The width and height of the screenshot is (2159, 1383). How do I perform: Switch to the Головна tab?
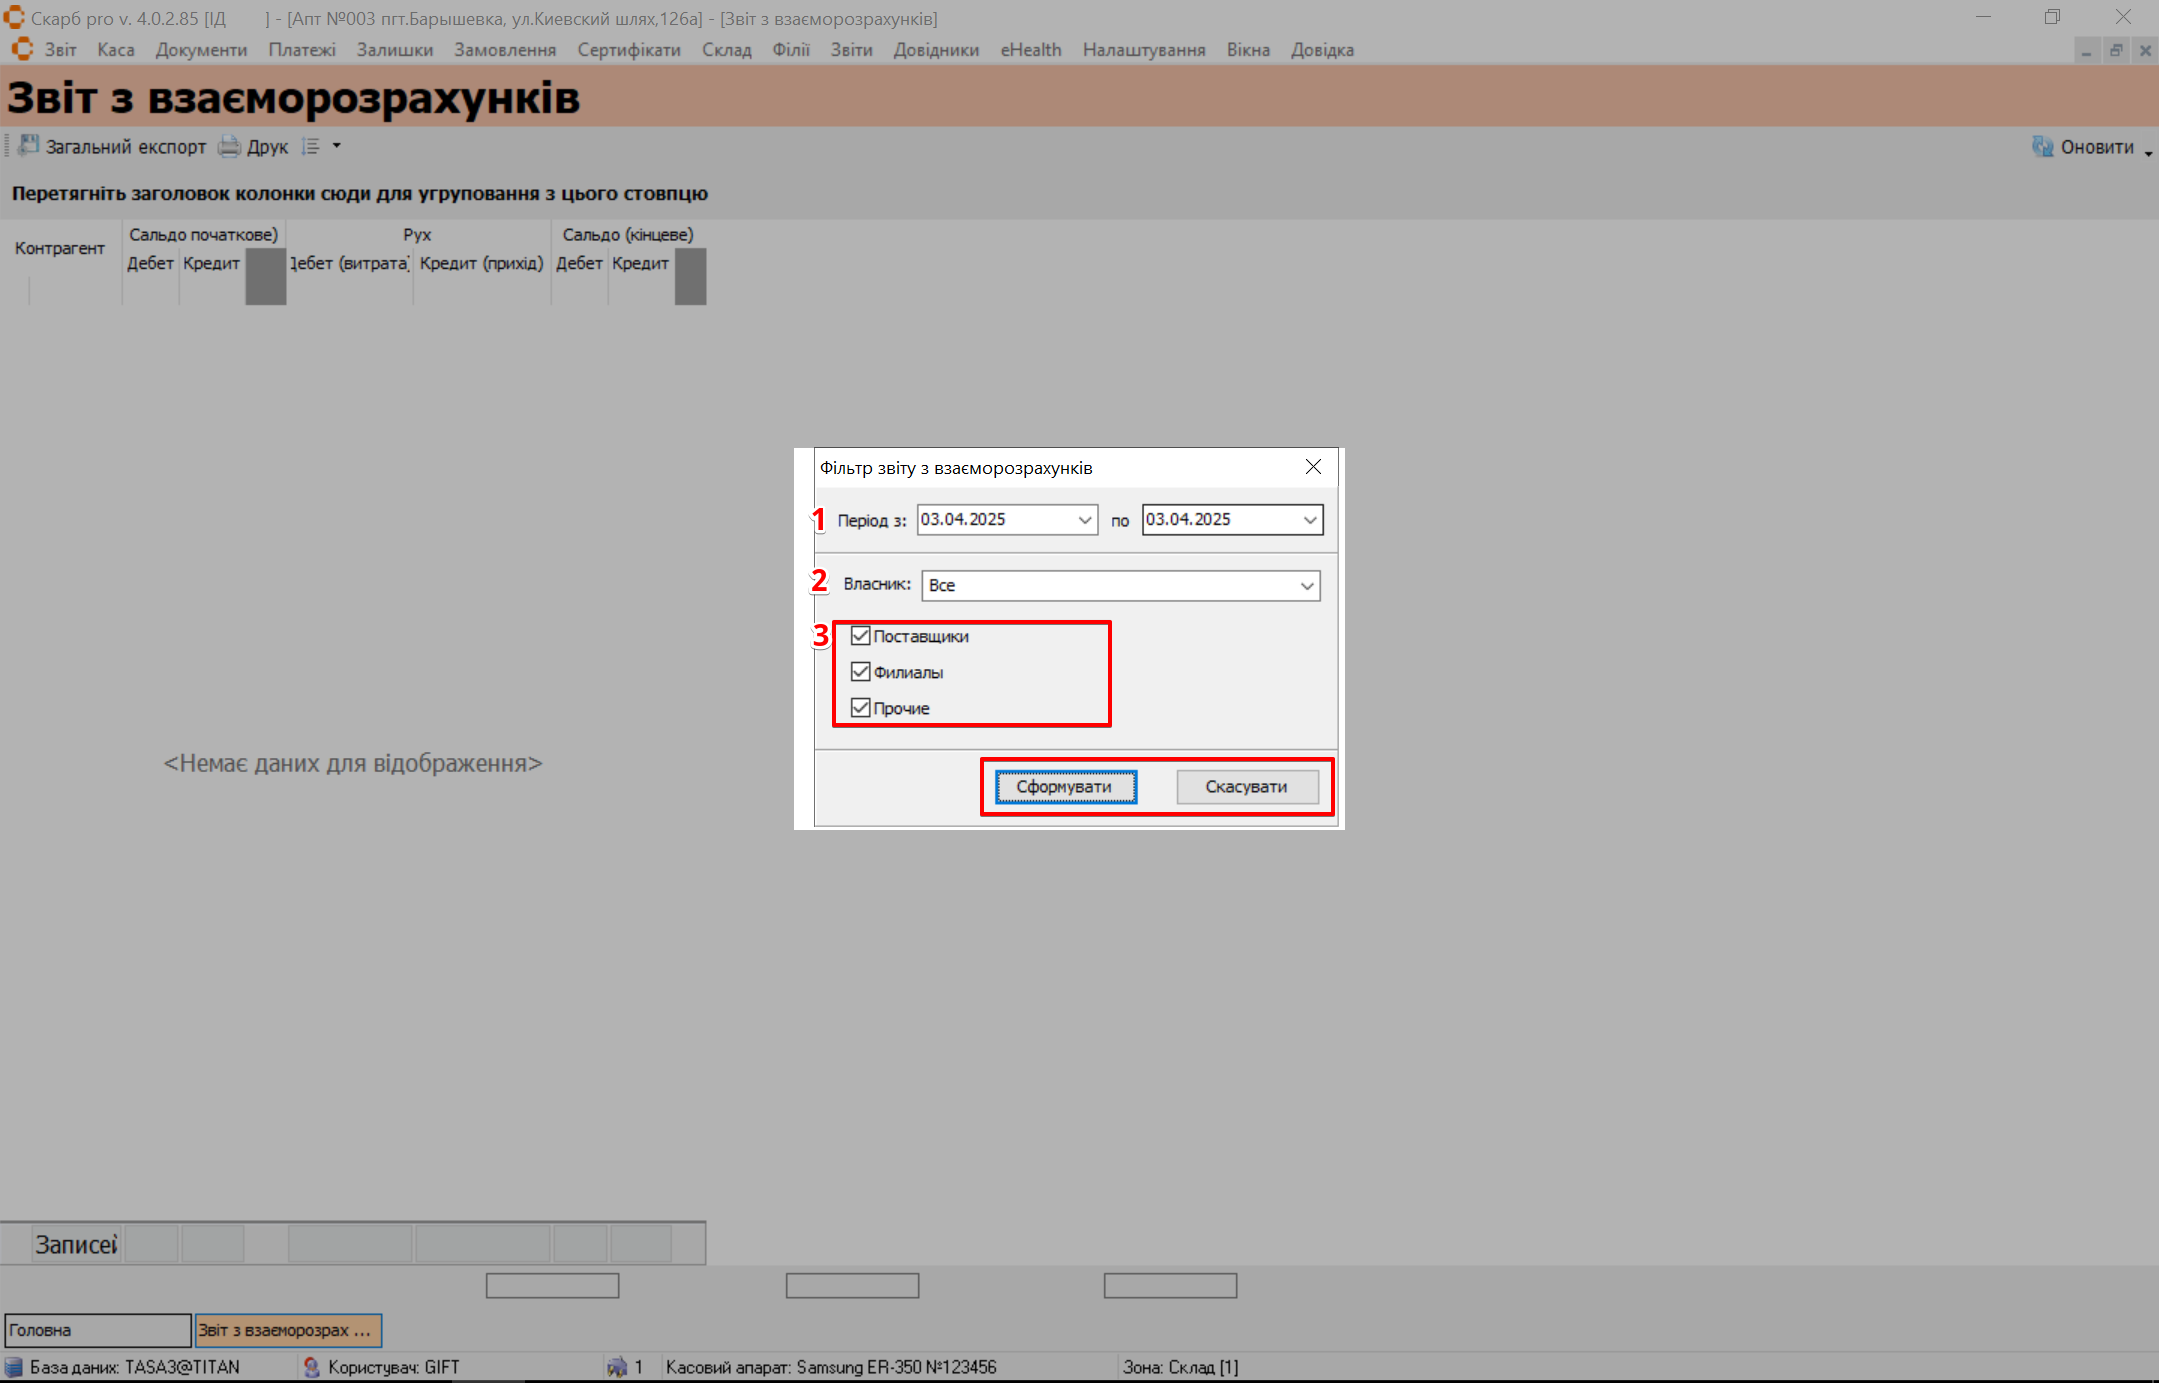click(97, 1330)
